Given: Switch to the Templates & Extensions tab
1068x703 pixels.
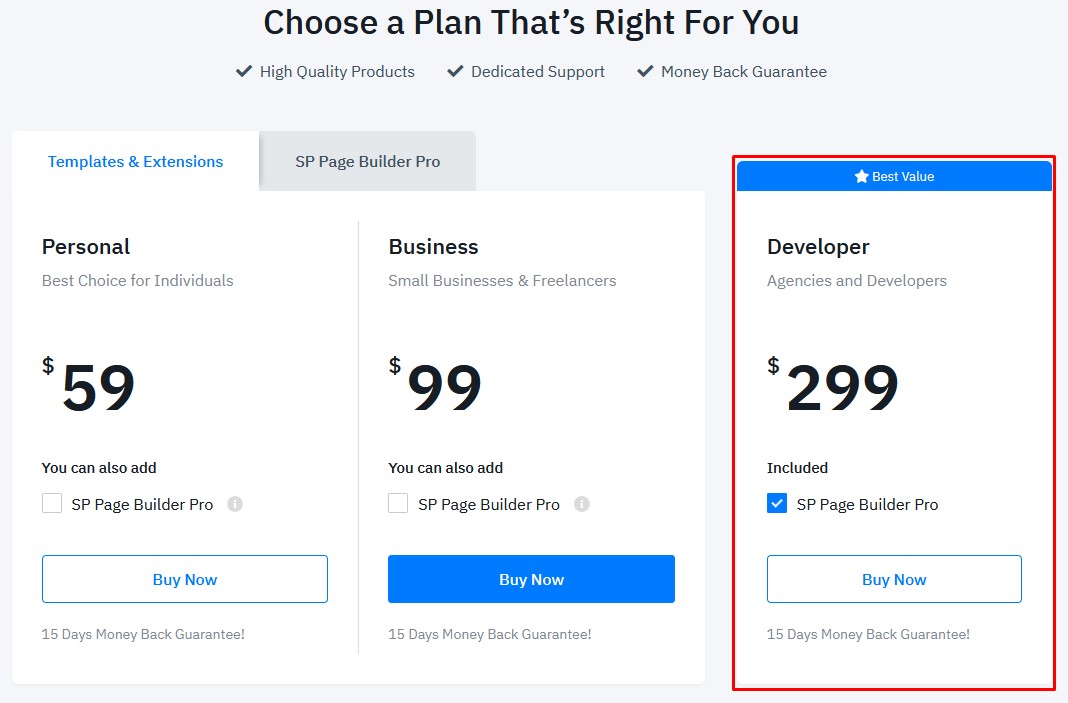Looking at the screenshot, I should 135,161.
